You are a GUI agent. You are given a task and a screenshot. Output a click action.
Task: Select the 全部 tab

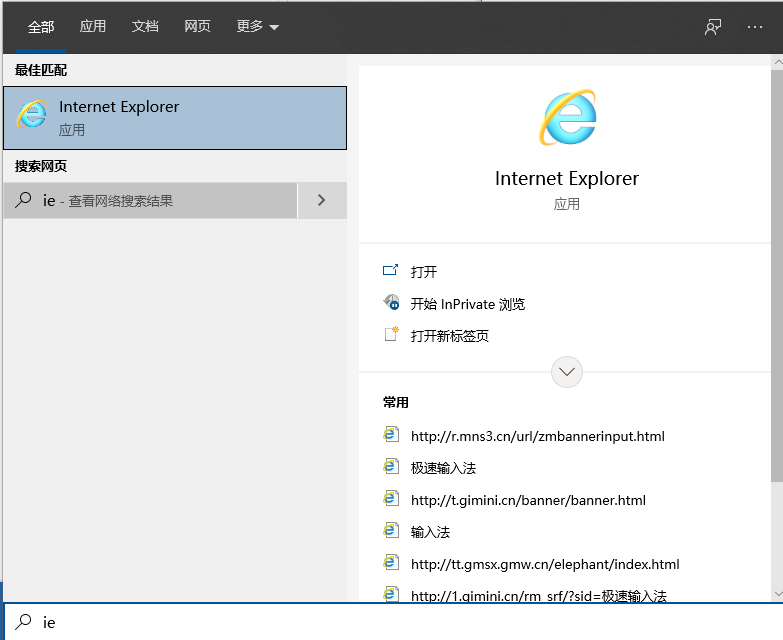click(41, 27)
